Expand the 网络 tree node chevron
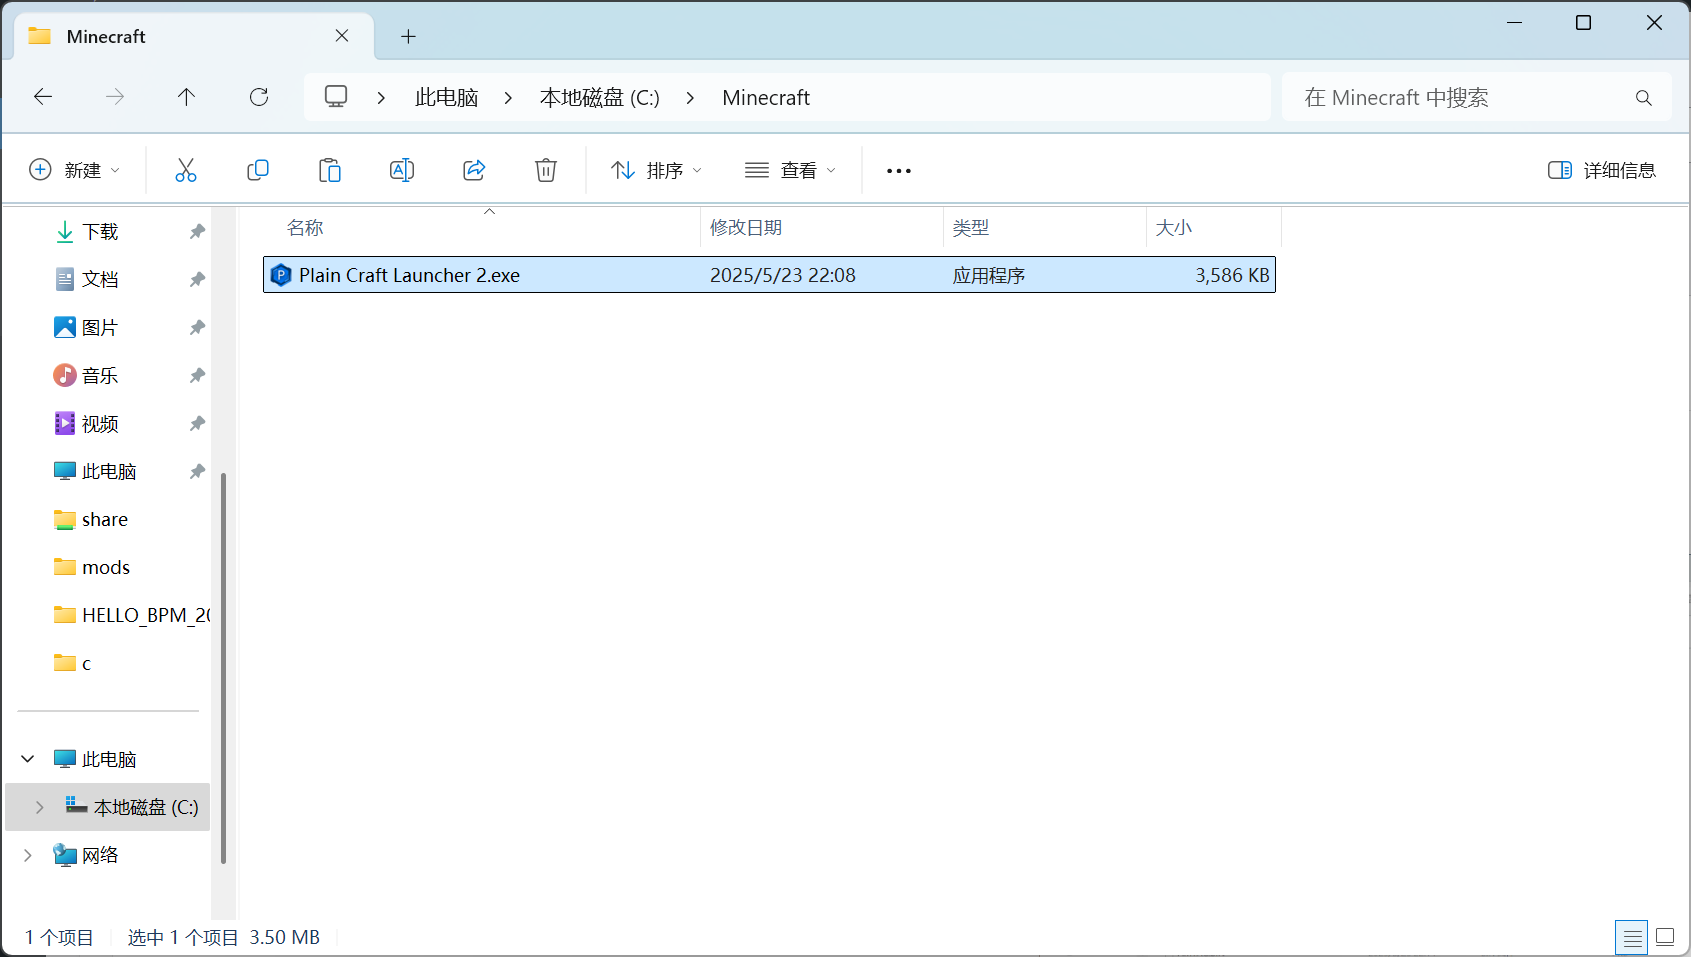The height and width of the screenshot is (957, 1691). click(x=28, y=855)
